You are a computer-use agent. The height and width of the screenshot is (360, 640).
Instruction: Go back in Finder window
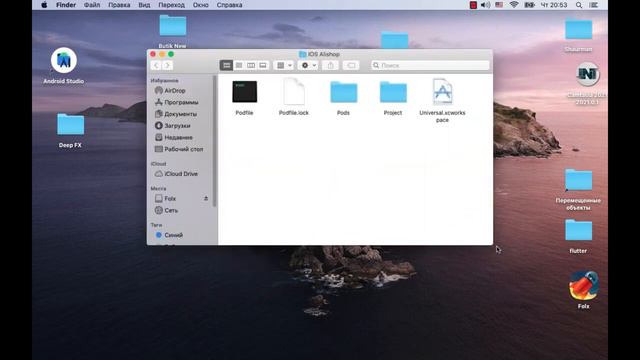[156, 65]
